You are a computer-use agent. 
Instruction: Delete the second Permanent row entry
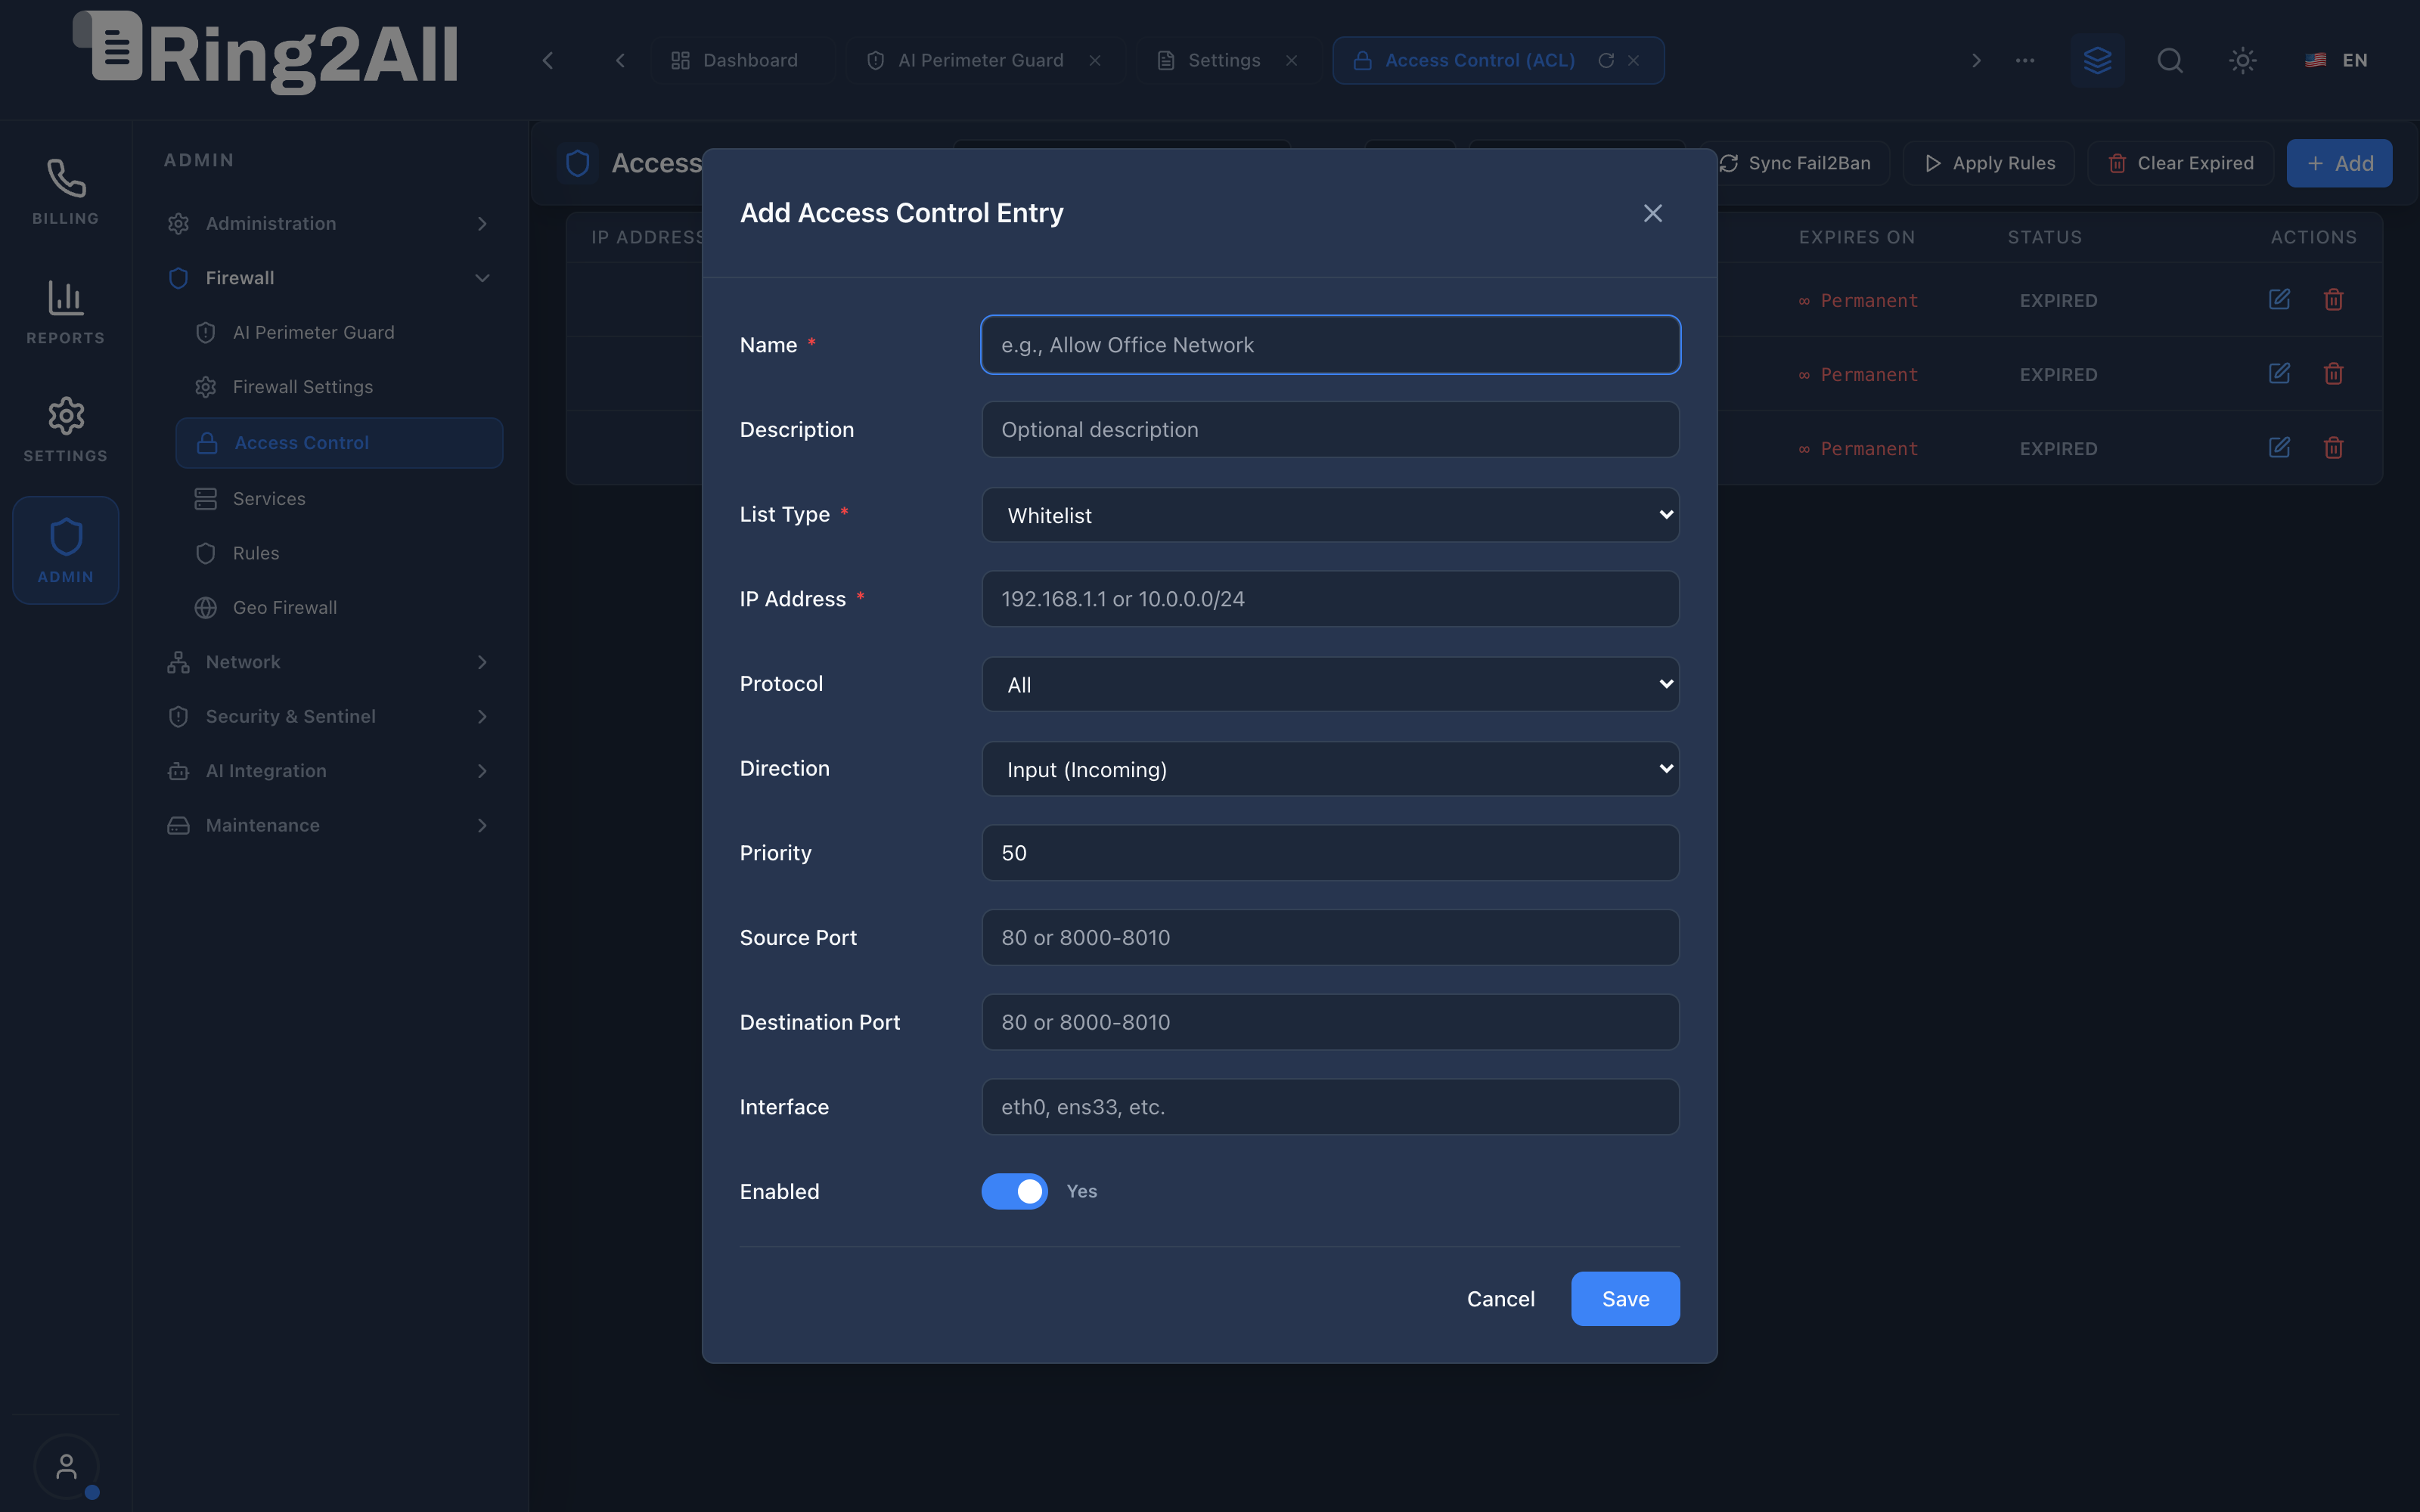coord(2333,373)
